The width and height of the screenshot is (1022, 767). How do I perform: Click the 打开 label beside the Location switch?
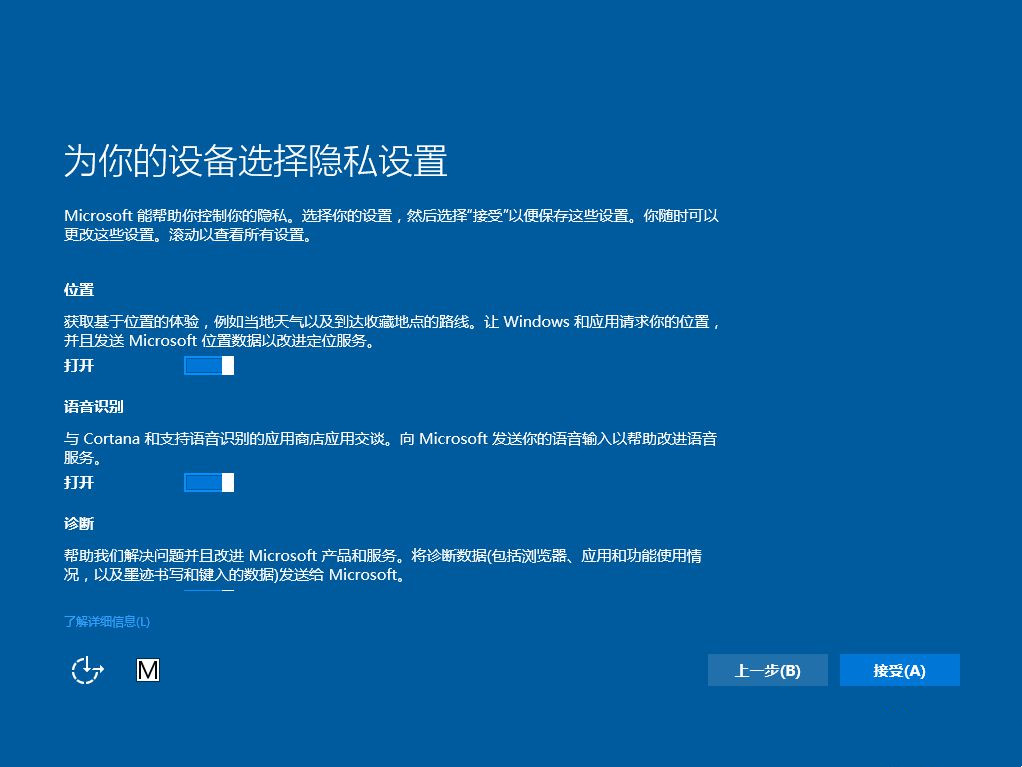pos(77,366)
